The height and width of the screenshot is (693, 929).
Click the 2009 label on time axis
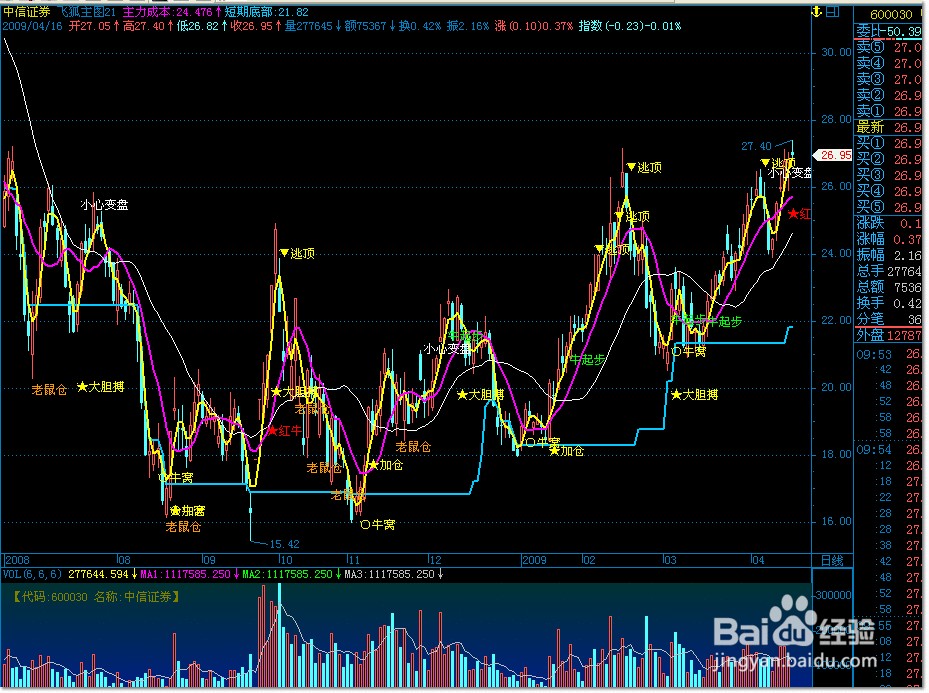534,560
